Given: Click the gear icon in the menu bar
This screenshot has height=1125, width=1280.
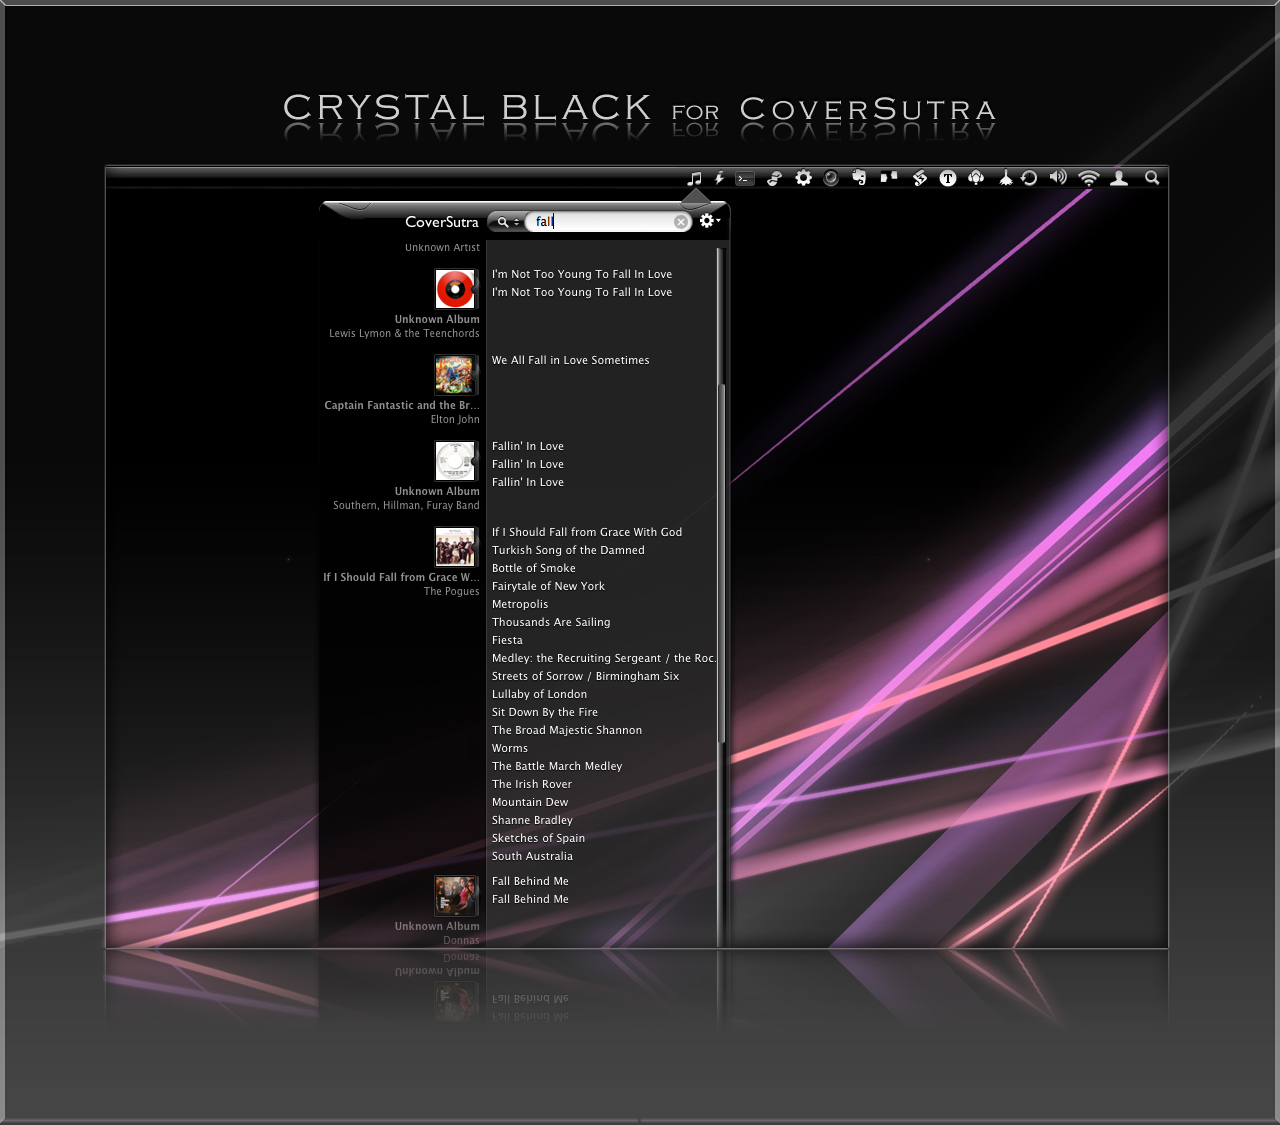Looking at the screenshot, I should 803,178.
